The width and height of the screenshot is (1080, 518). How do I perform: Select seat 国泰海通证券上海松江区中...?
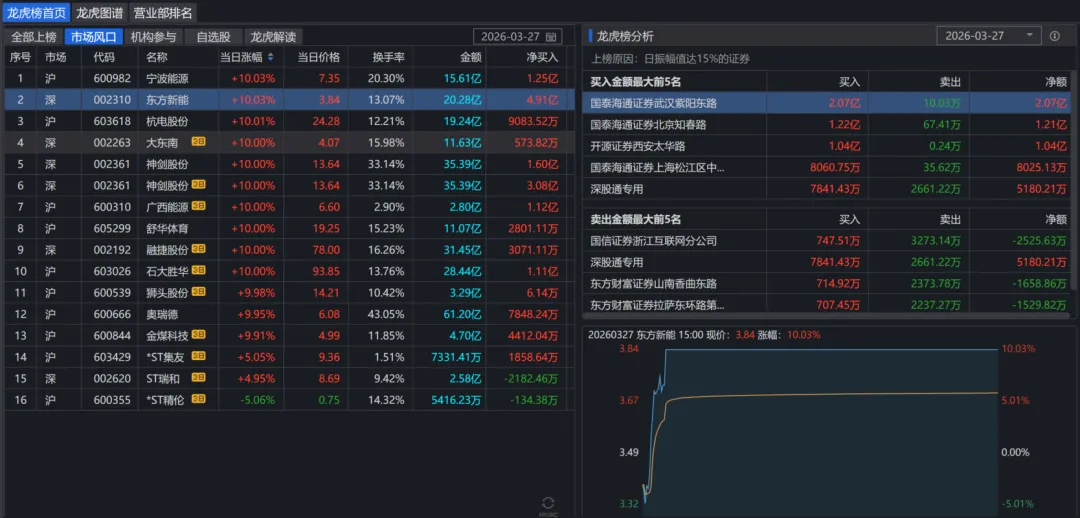tap(658, 167)
